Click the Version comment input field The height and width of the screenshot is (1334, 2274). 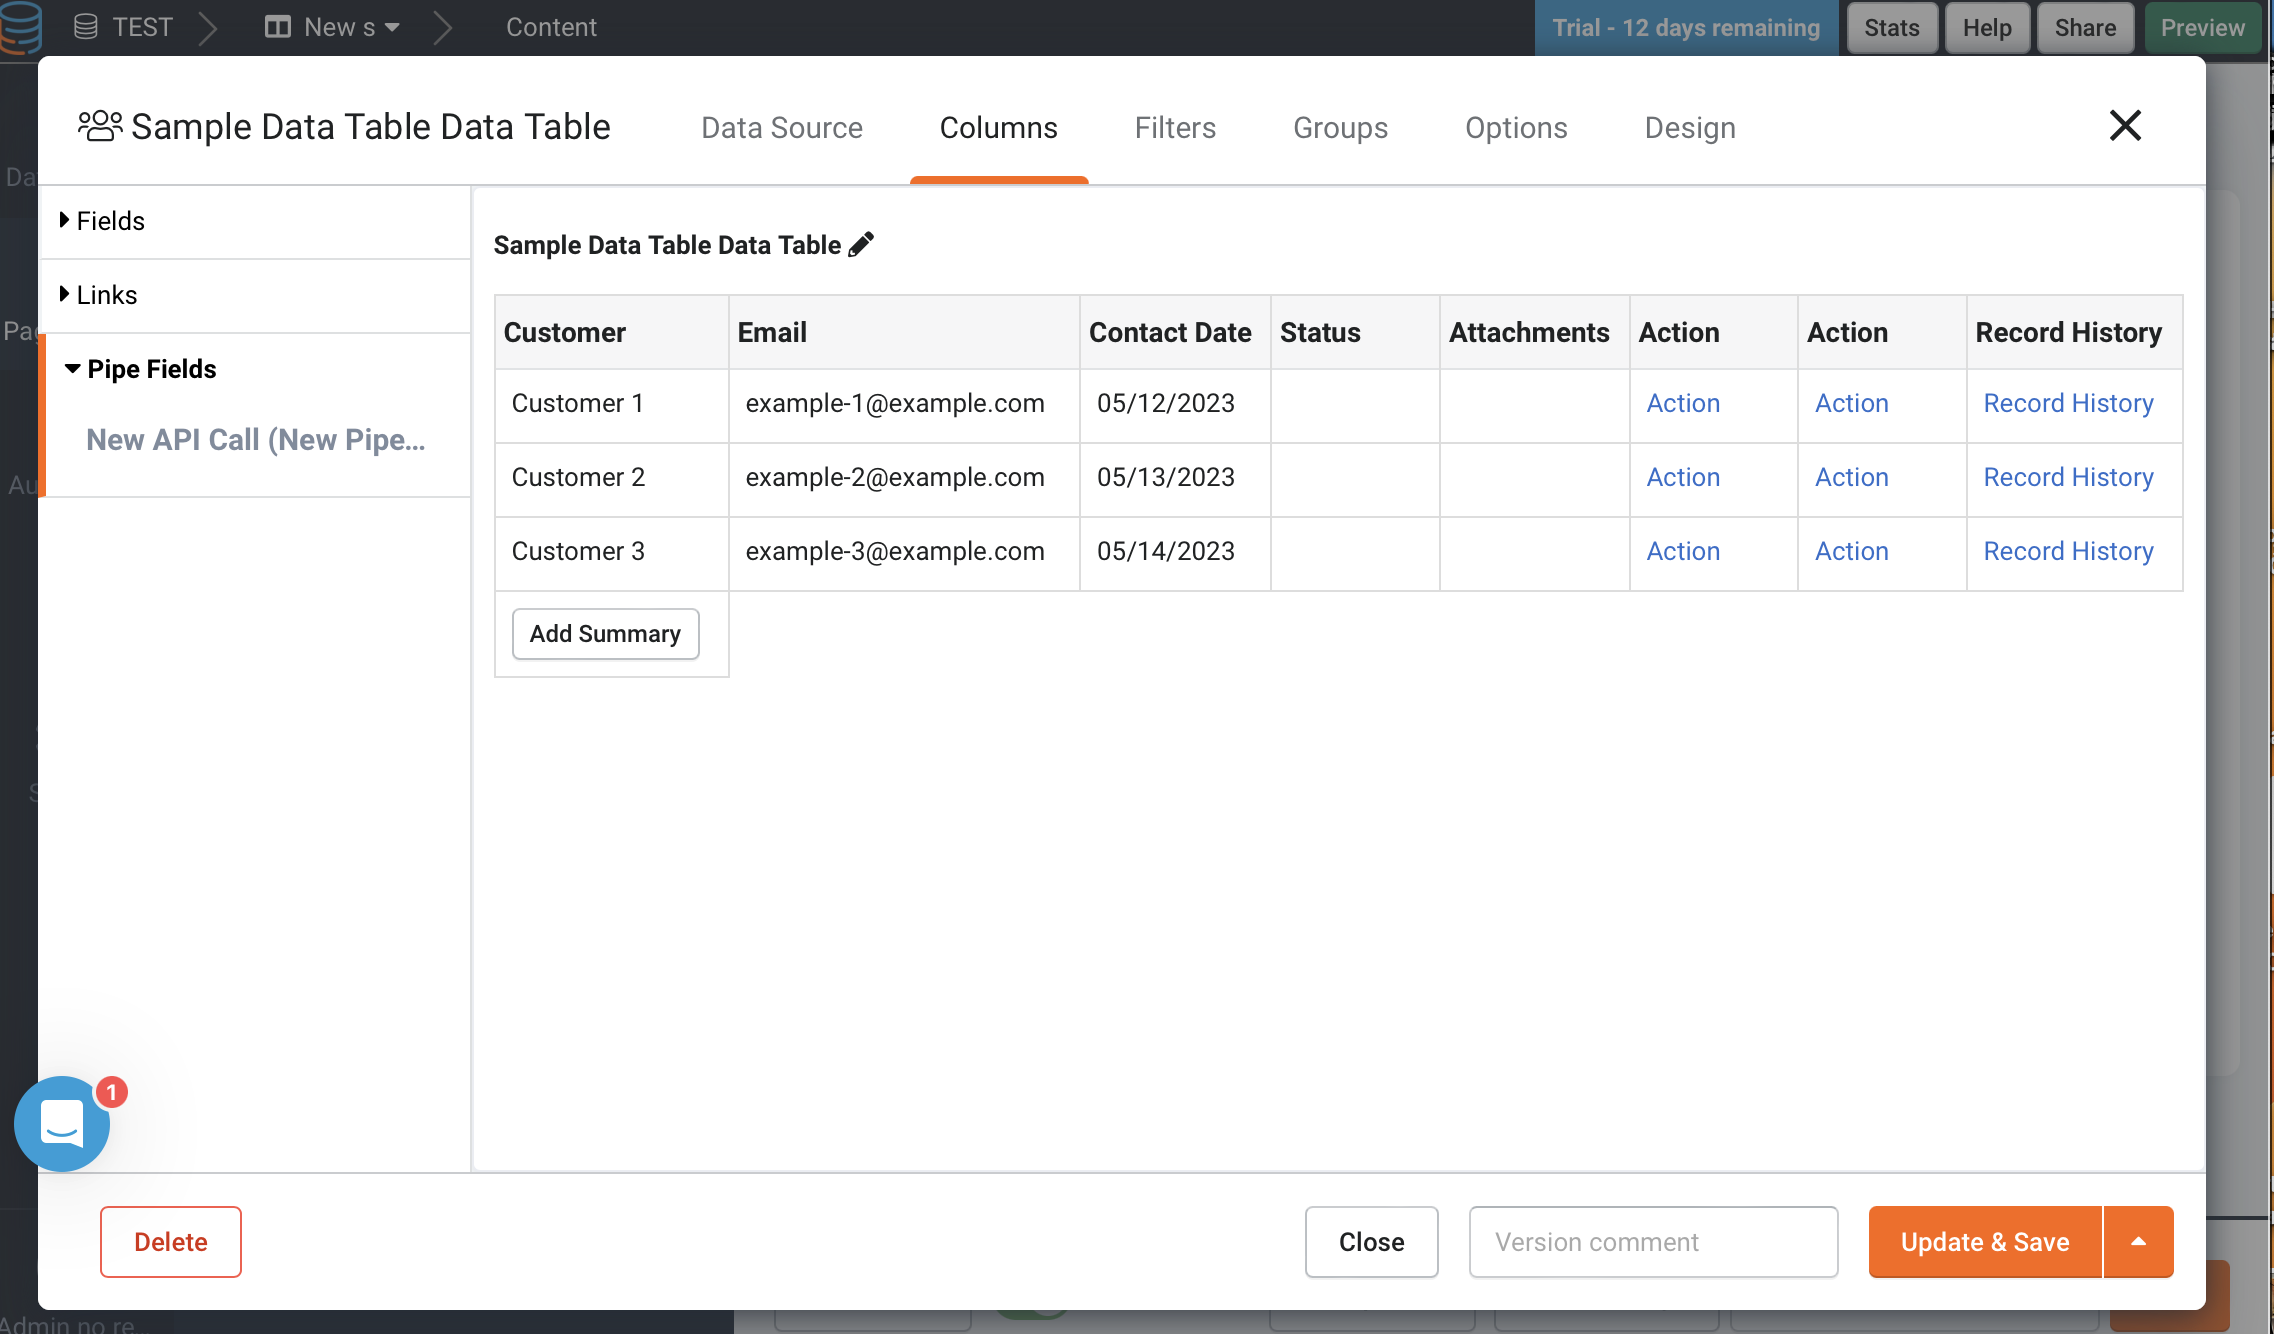click(x=1652, y=1241)
